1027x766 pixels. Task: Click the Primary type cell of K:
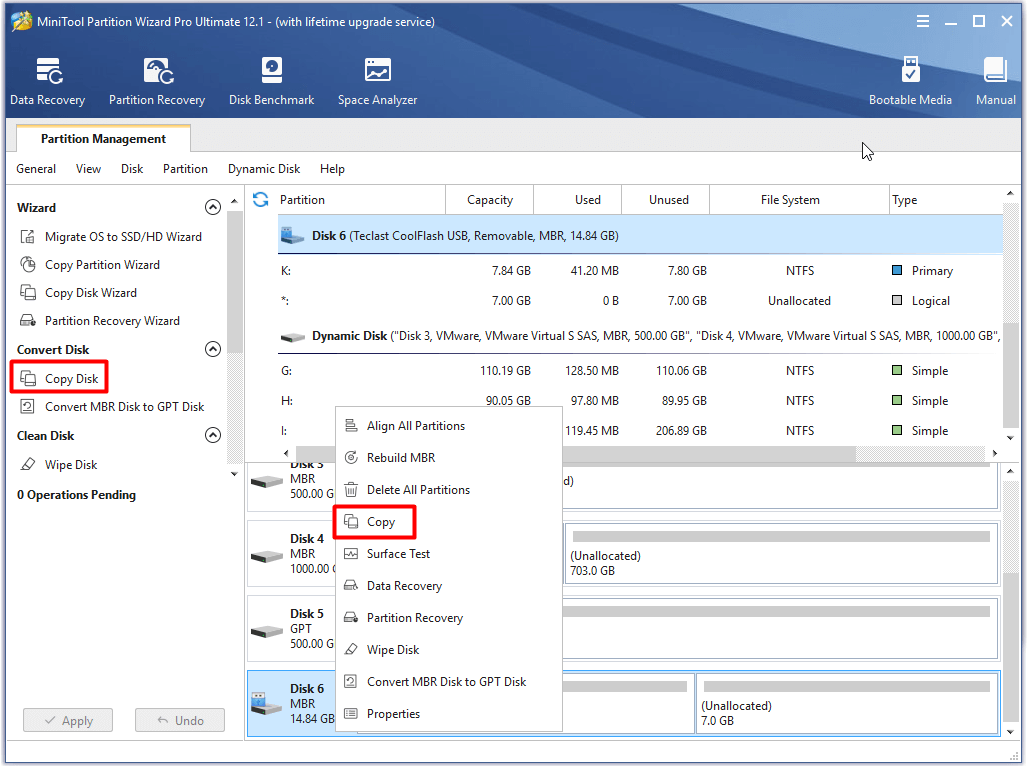(x=922, y=270)
